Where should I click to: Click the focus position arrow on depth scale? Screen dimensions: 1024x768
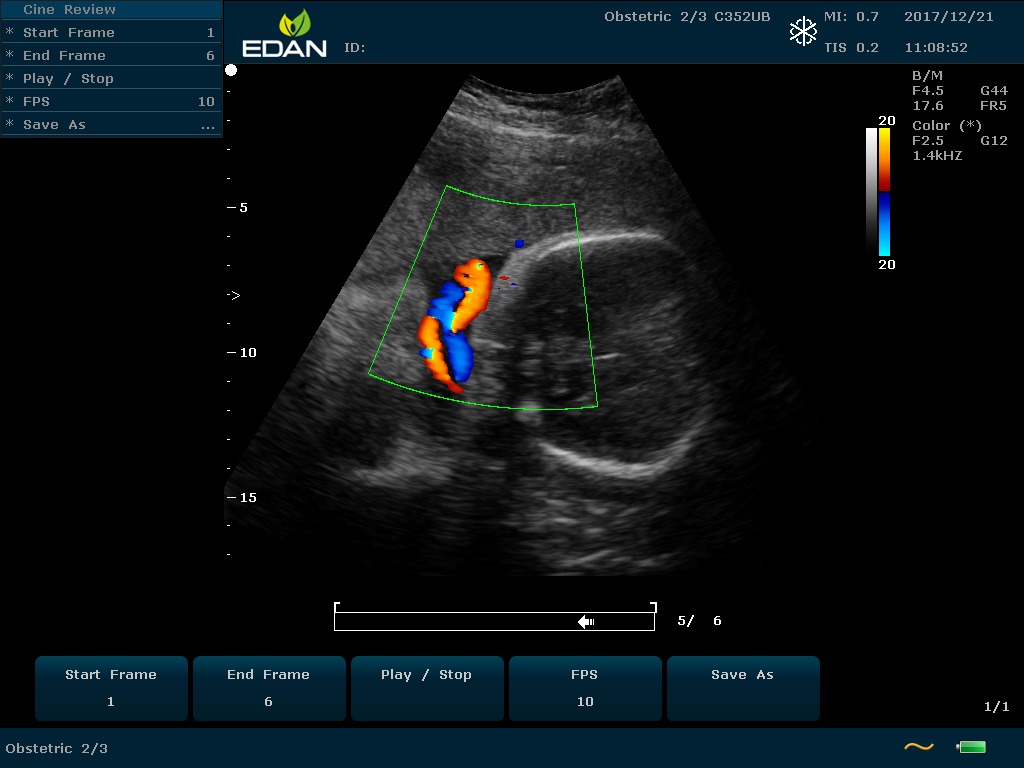click(x=234, y=296)
